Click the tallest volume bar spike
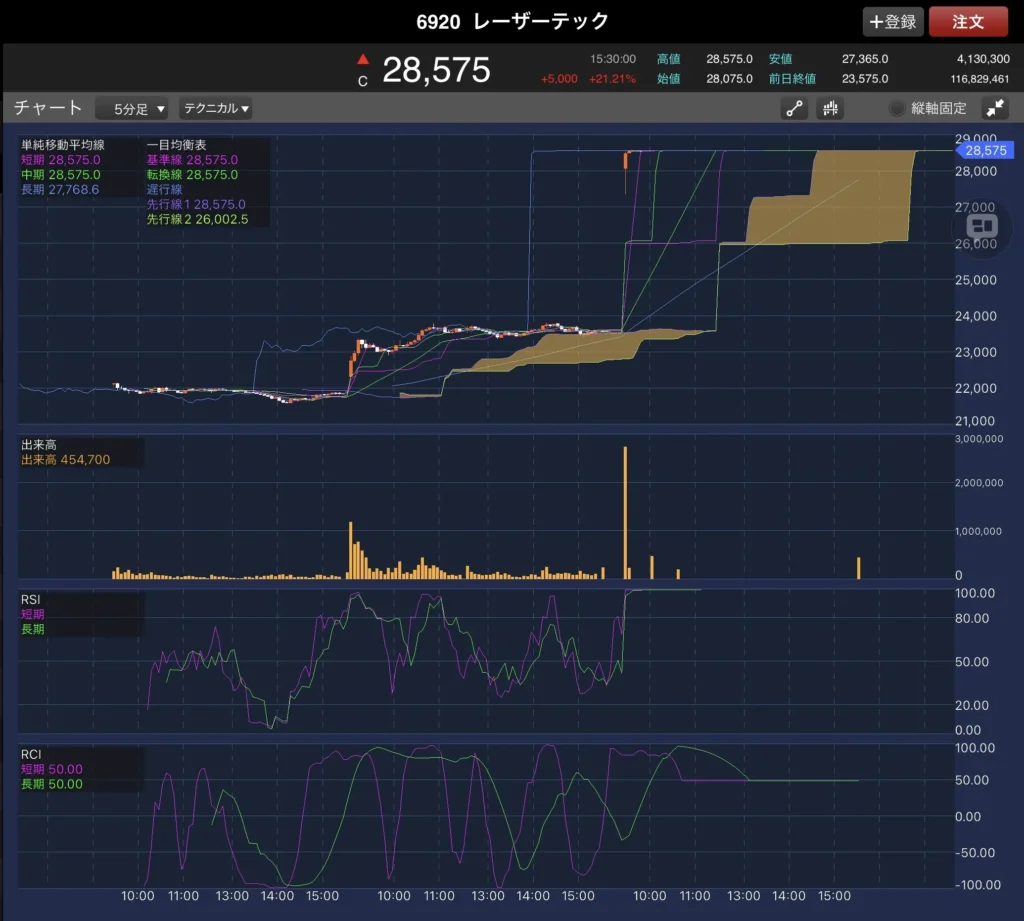This screenshot has width=1024, height=921. click(x=625, y=512)
